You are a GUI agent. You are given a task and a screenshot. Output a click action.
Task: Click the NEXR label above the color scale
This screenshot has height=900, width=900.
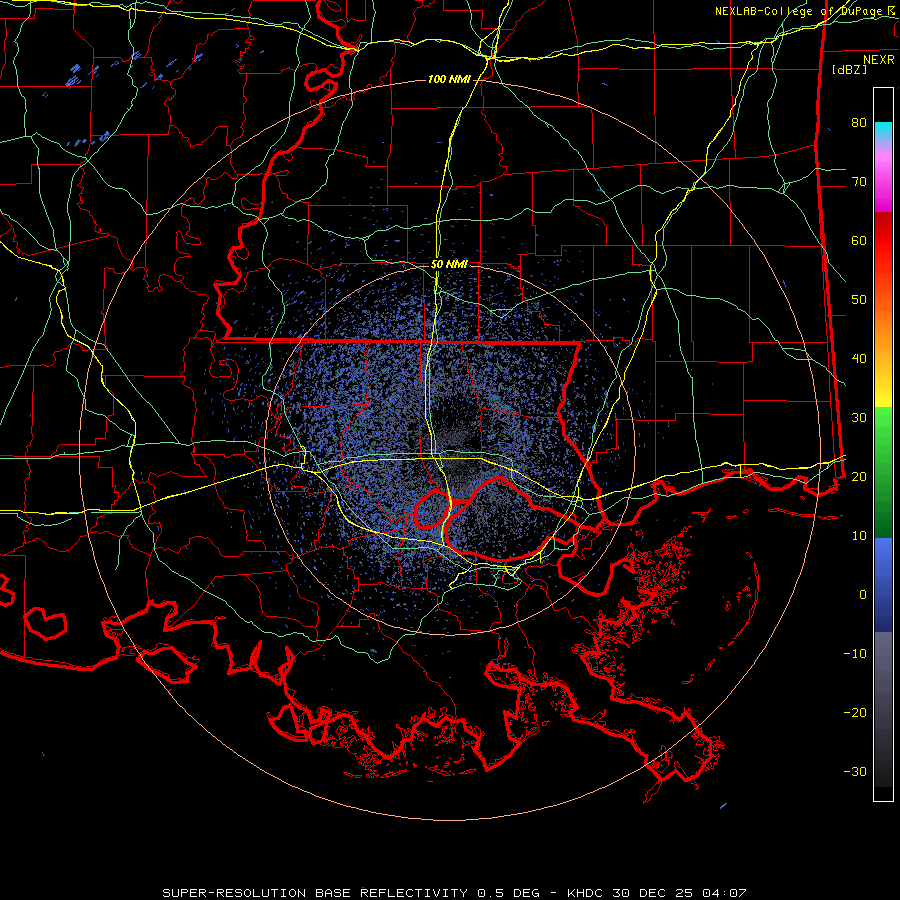tap(879, 60)
